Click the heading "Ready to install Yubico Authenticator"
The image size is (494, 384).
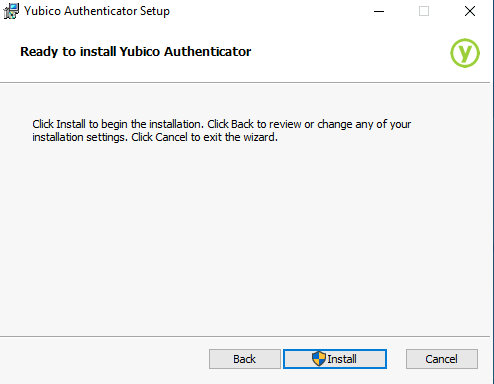[x=136, y=52]
